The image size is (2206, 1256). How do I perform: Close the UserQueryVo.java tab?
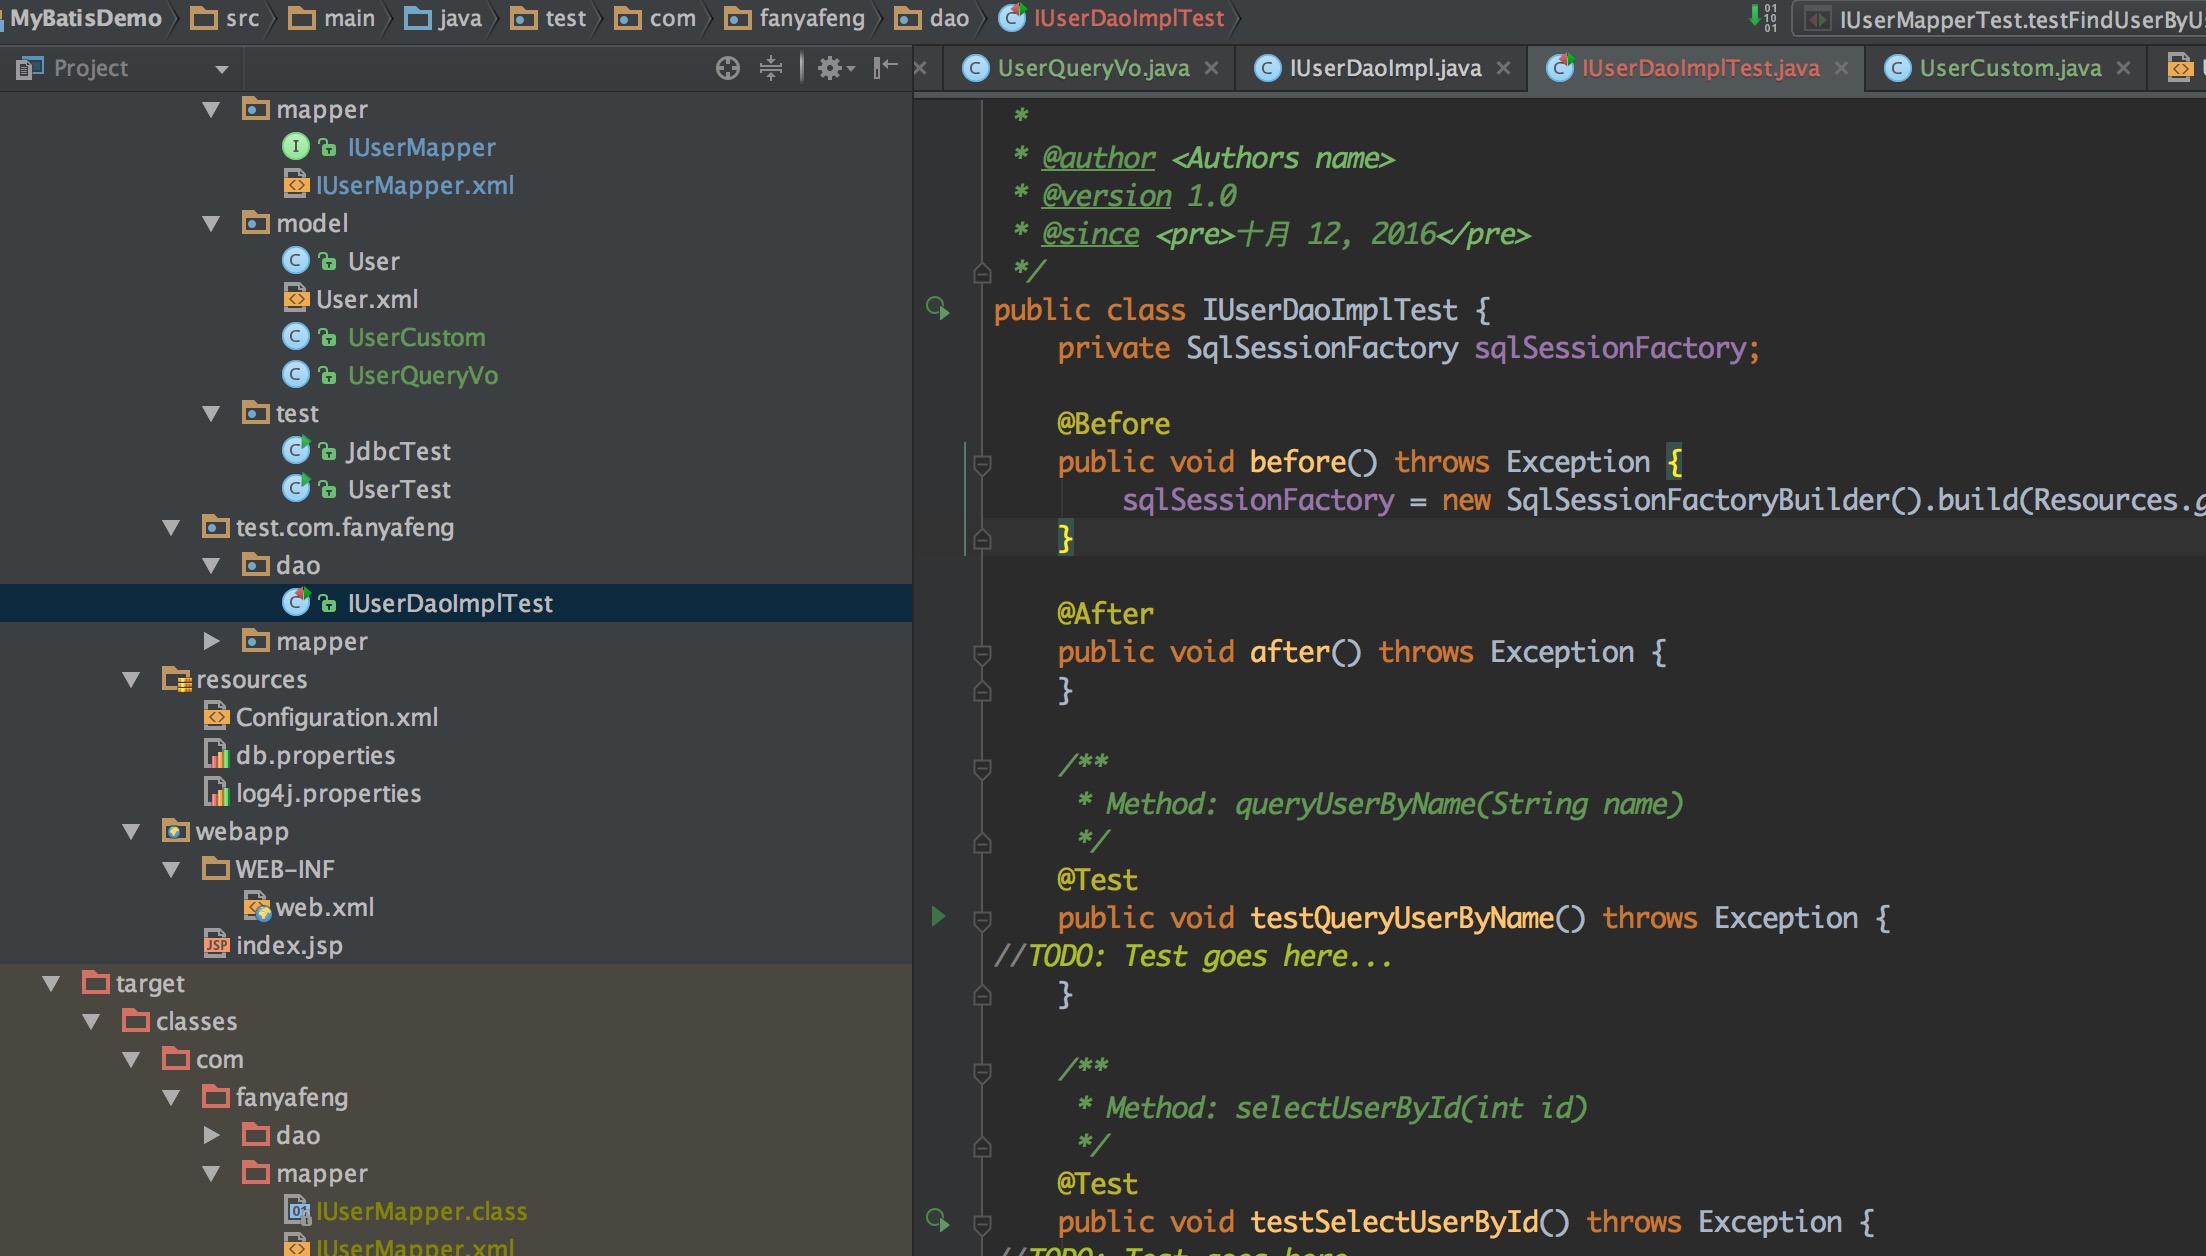1211,68
